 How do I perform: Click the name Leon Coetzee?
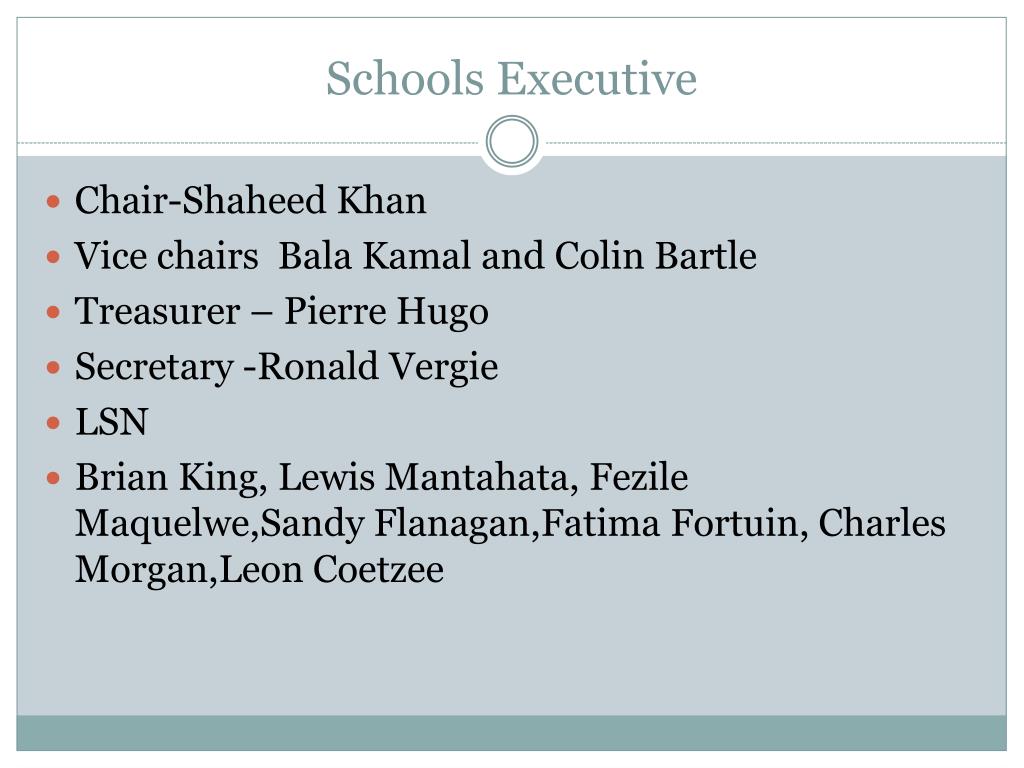point(332,569)
